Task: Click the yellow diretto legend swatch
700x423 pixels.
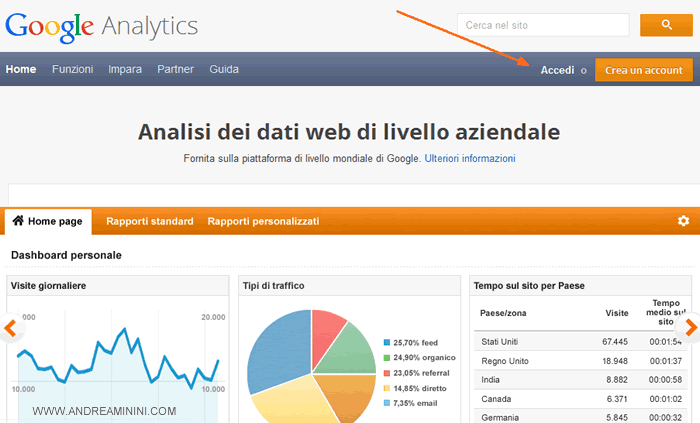Action: (387, 388)
